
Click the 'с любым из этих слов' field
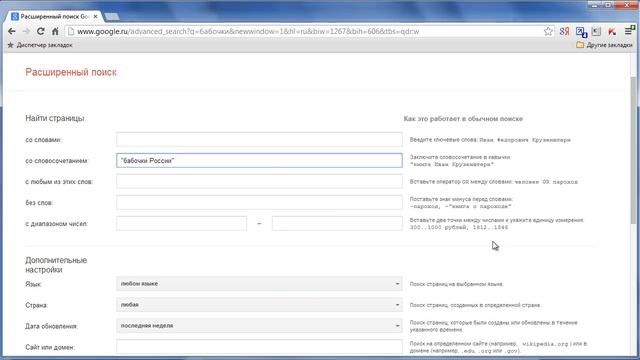[259, 182]
